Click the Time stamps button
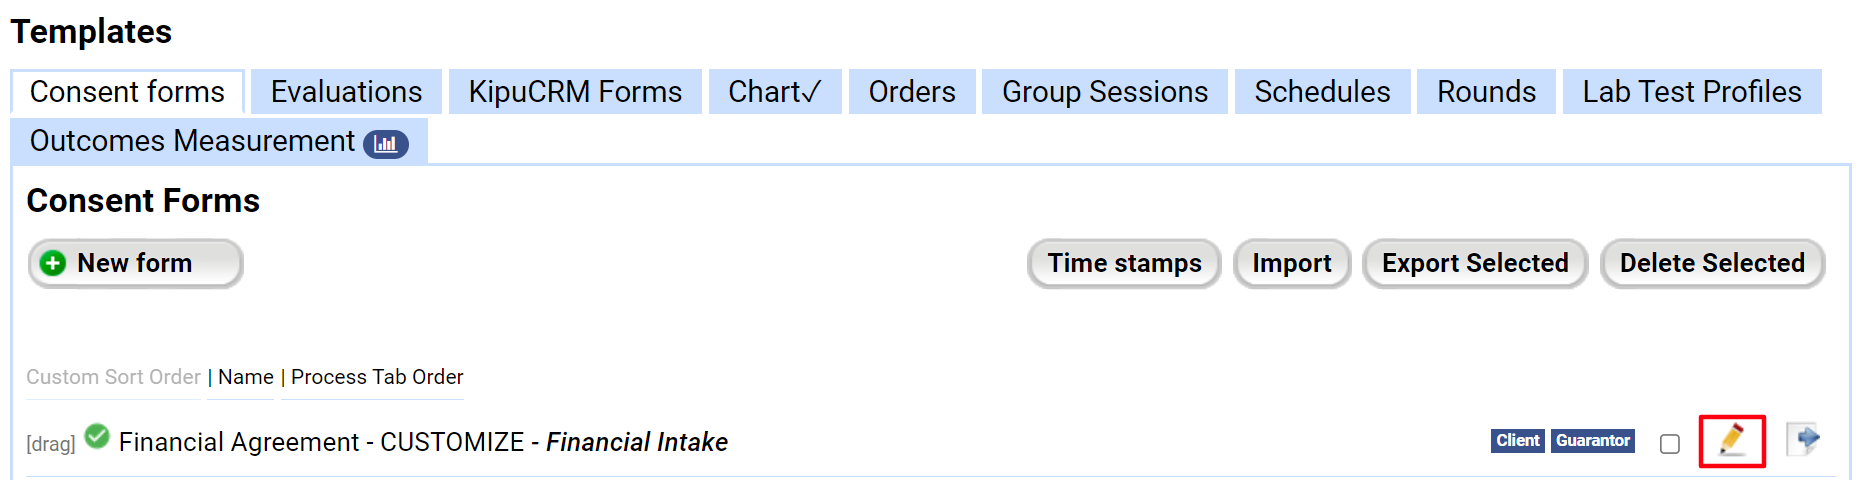 point(1124,263)
